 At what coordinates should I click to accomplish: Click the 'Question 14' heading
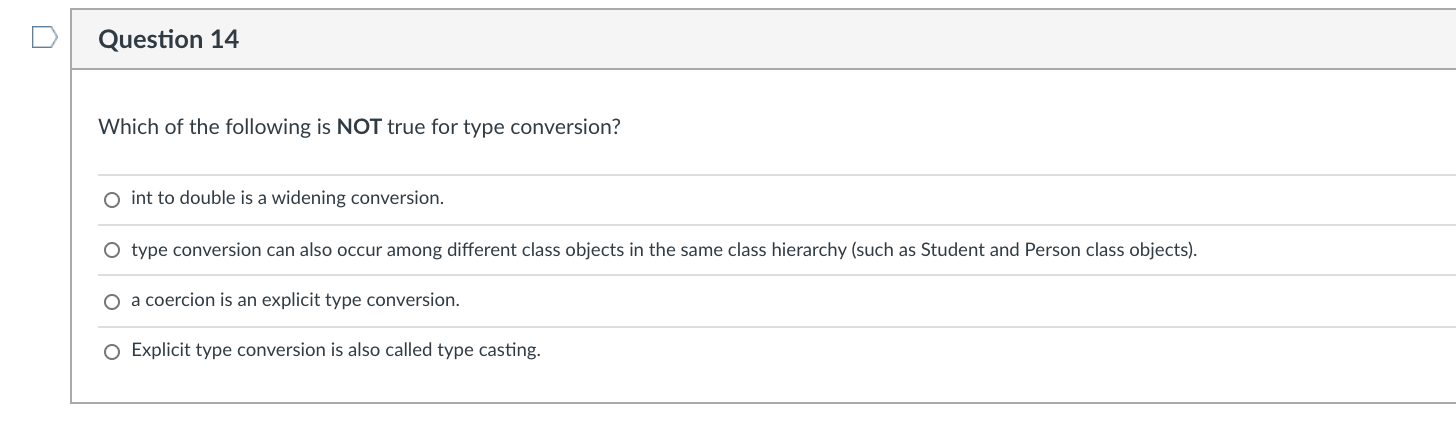pyautogui.click(x=169, y=40)
